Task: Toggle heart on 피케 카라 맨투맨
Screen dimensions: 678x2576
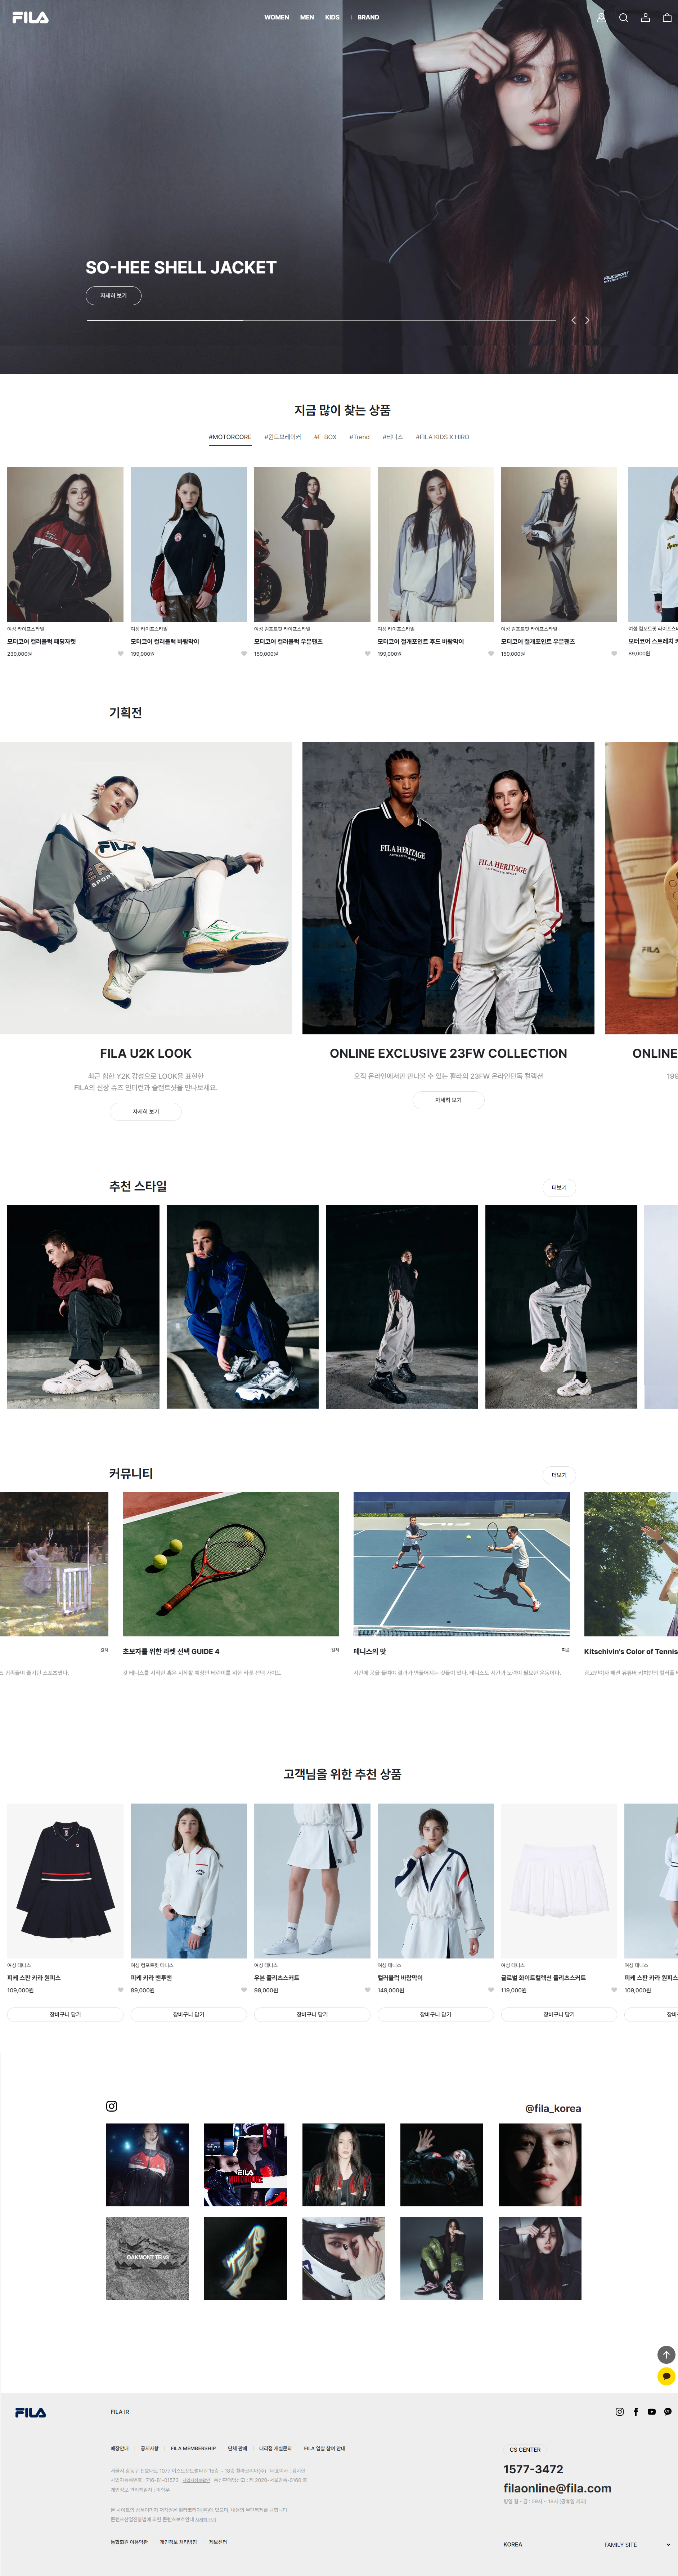Action: [x=244, y=1990]
